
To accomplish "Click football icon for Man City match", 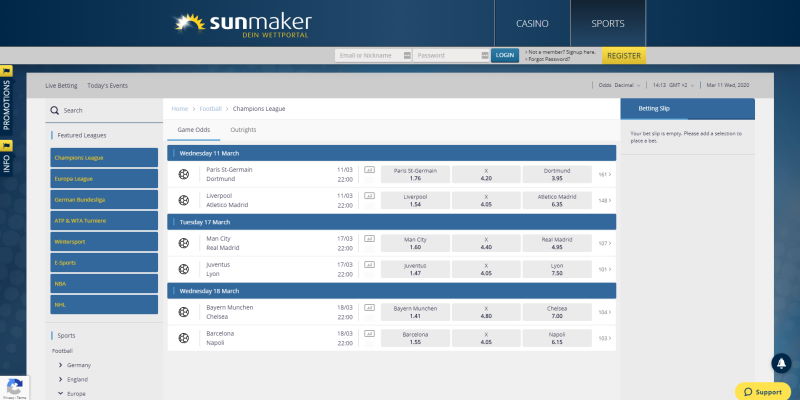I will click(184, 243).
